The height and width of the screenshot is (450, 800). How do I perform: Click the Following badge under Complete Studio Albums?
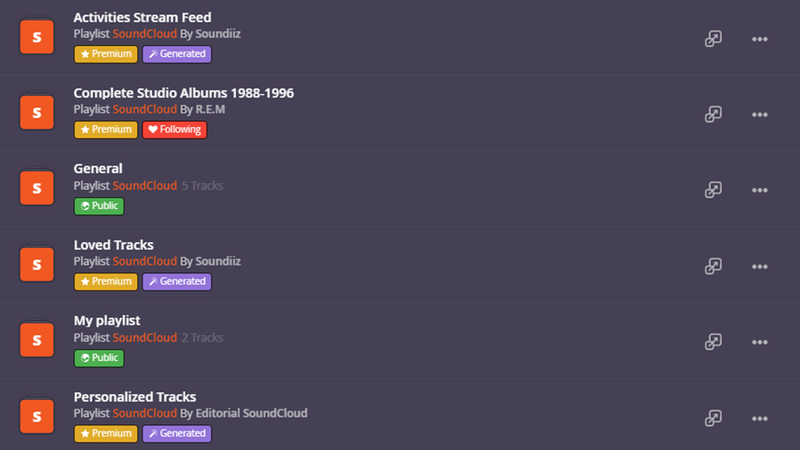click(174, 130)
